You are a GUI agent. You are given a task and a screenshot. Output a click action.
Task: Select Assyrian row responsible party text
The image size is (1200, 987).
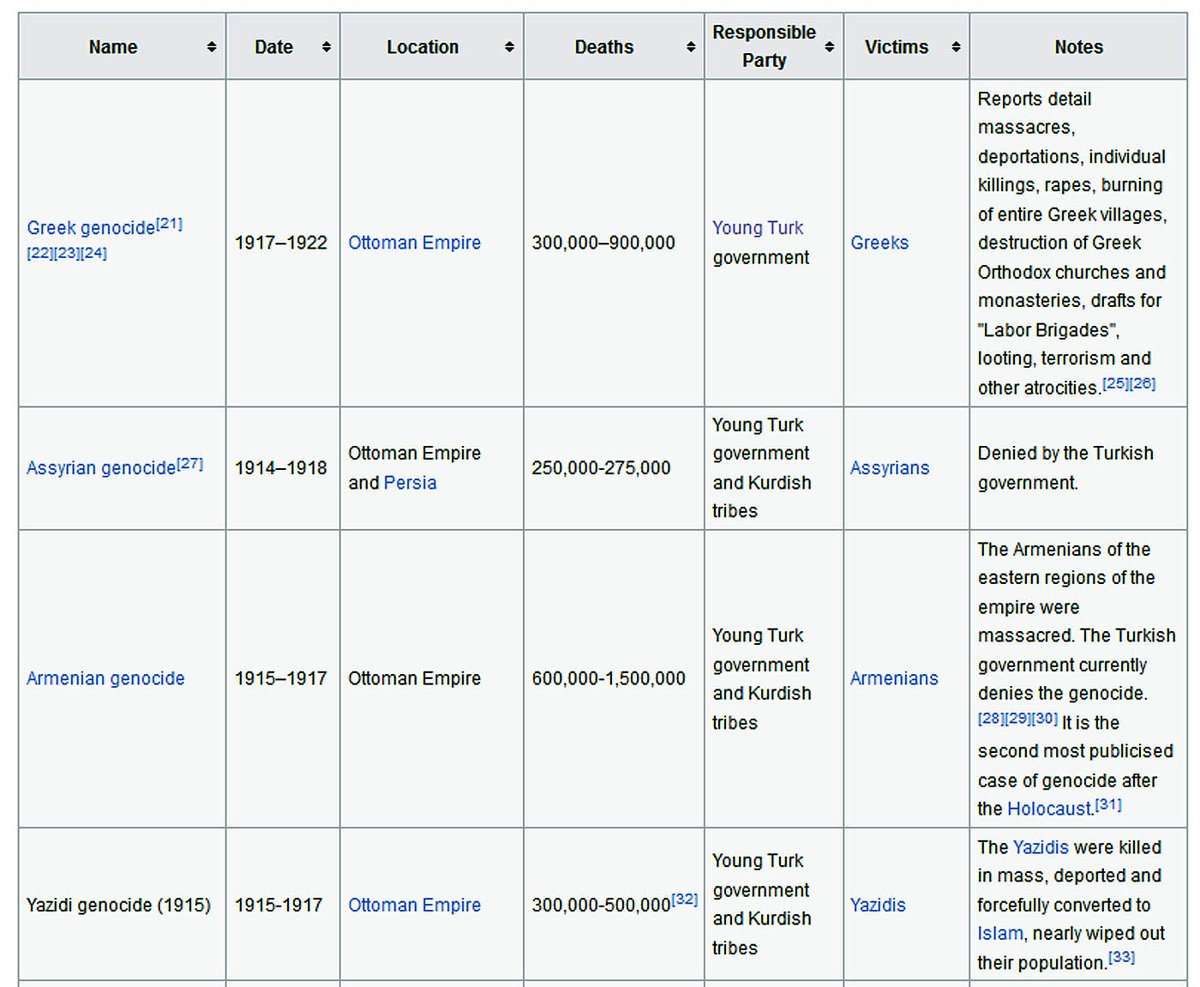(762, 468)
